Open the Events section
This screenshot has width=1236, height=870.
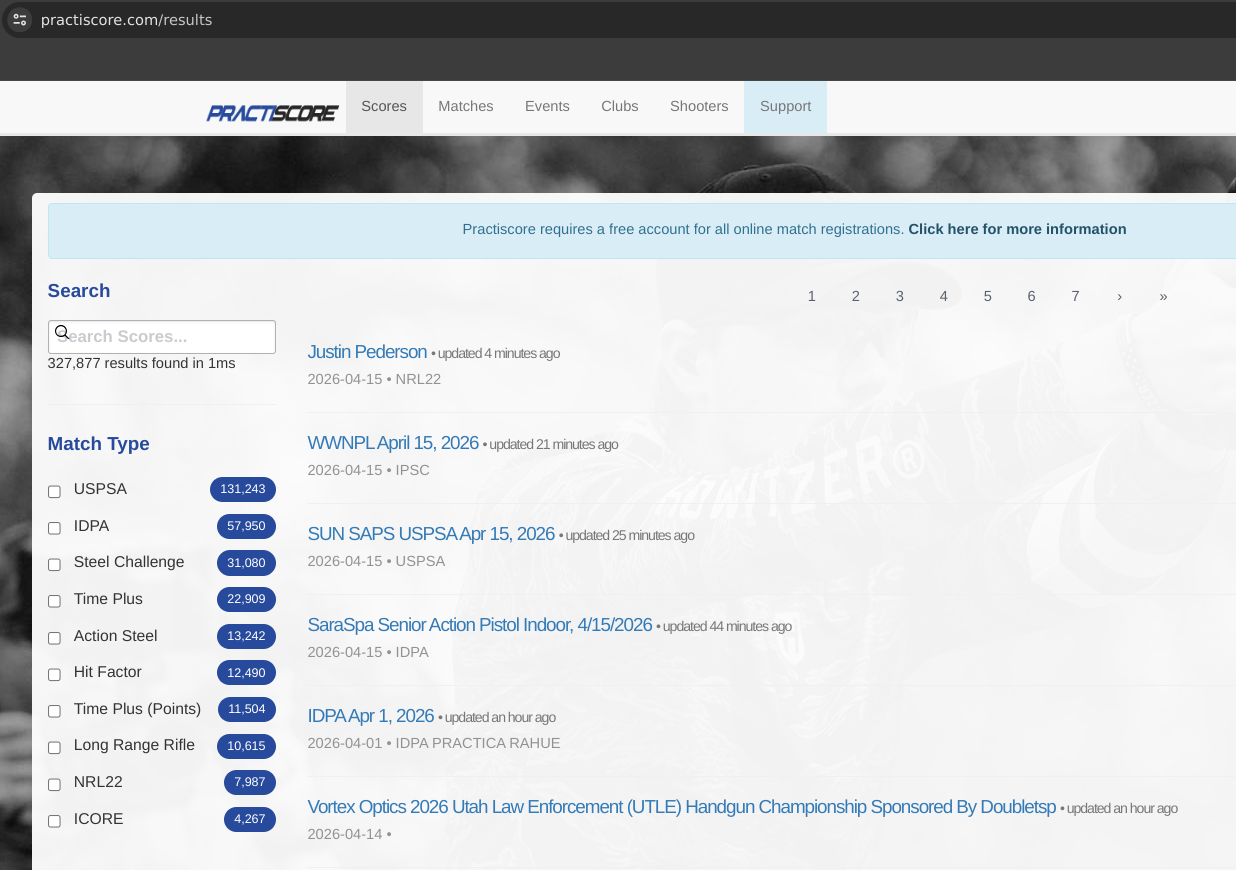click(547, 106)
